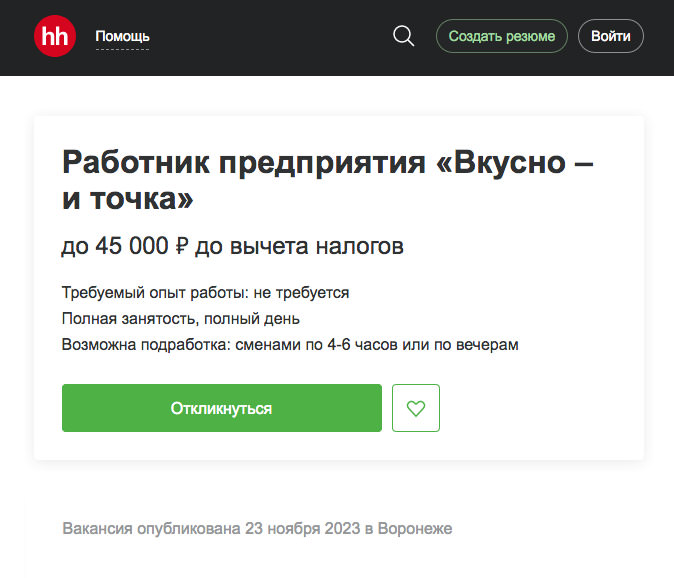Click the Создать резюме button
Image resolution: width=674 pixels, height=578 pixels.
pyautogui.click(x=502, y=36)
